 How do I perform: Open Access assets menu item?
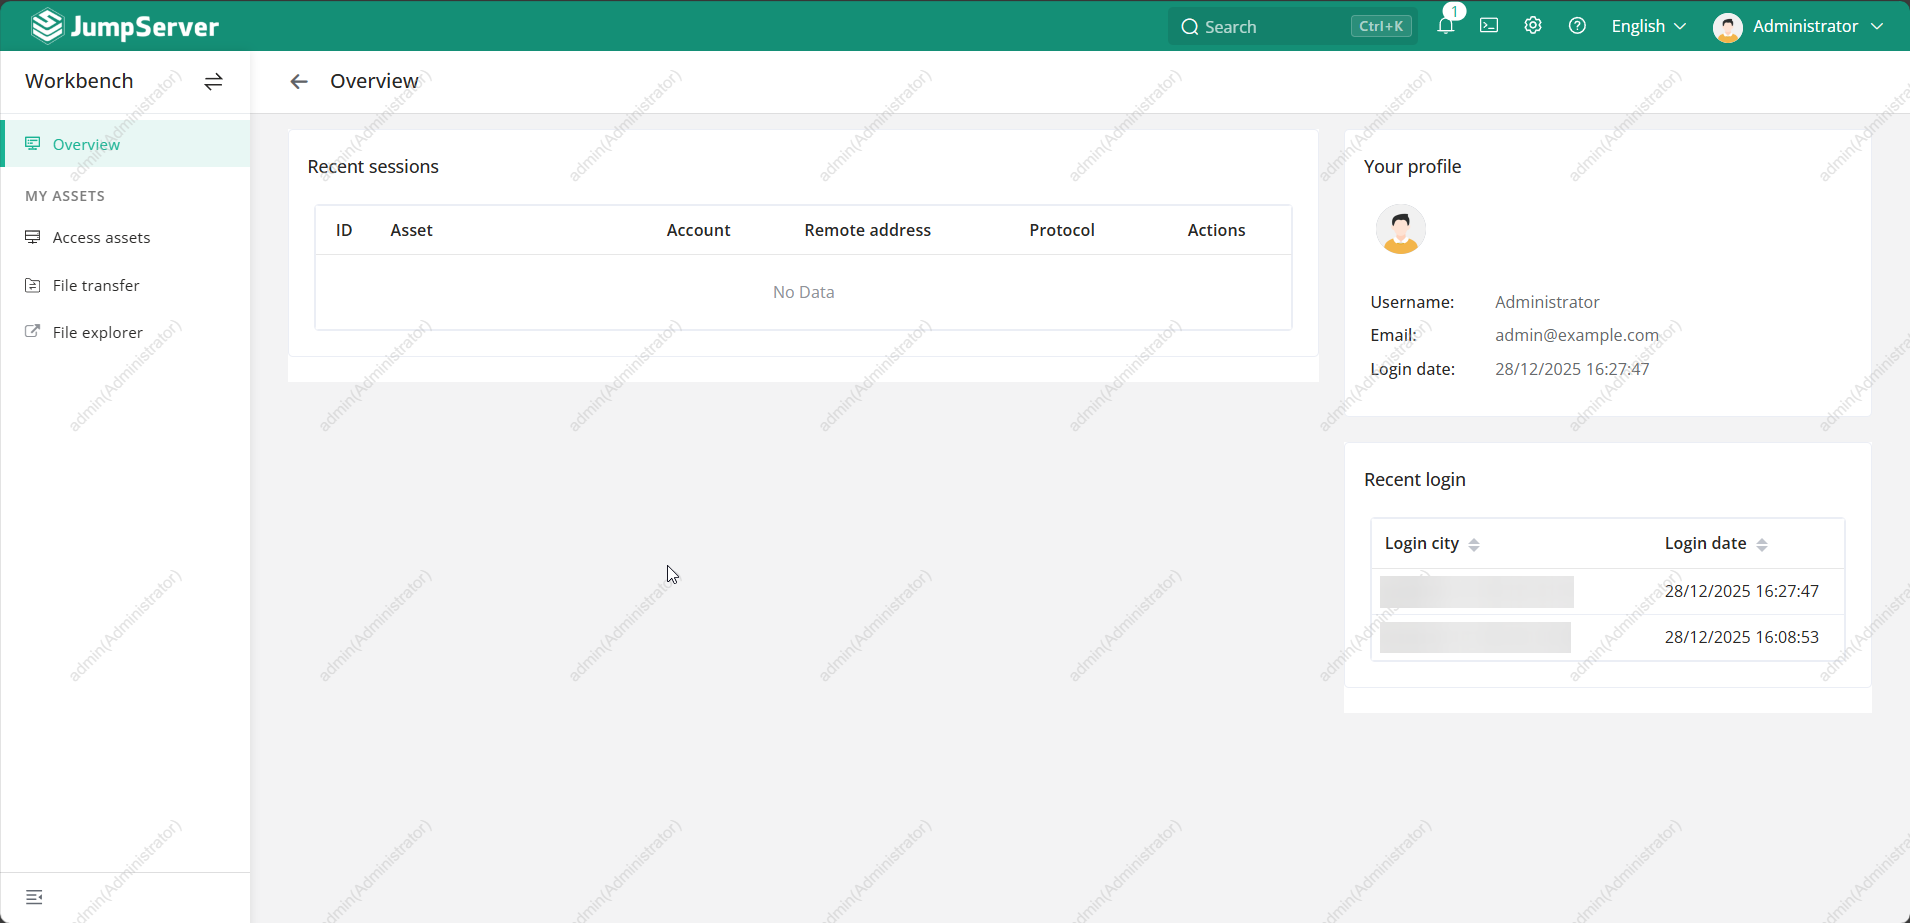pyautogui.click(x=101, y=238)
